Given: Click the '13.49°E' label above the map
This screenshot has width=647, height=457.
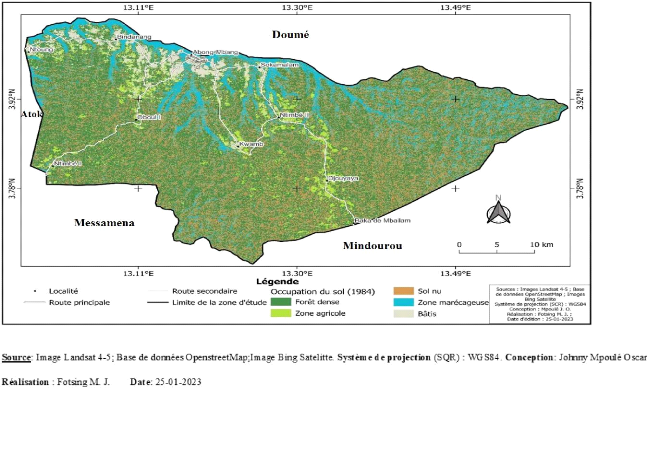Looking at the screenshot, I should pyautogui.click(x=456, y=7).
